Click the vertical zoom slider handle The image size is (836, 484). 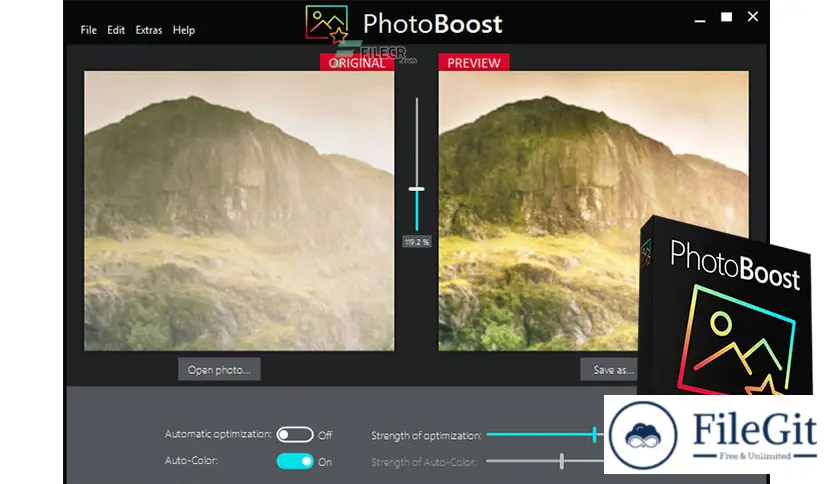(416, 189)
